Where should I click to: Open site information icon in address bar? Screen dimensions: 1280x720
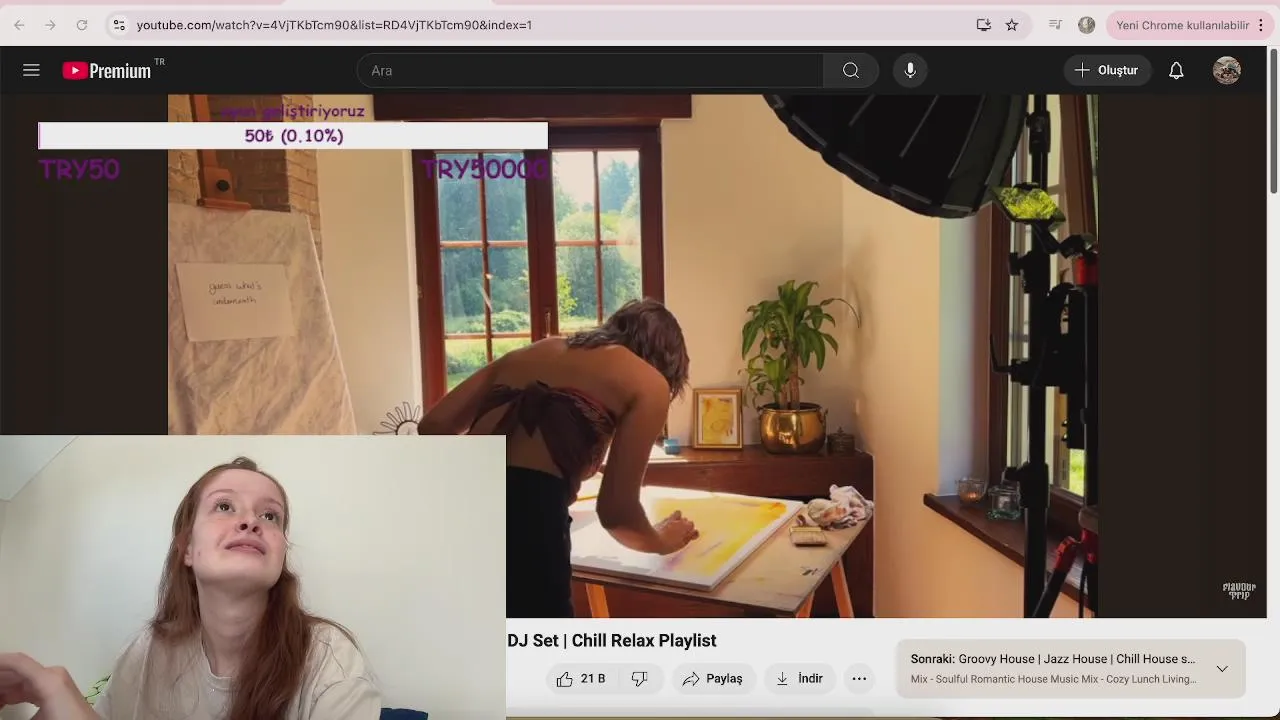[x=119, y=25]
